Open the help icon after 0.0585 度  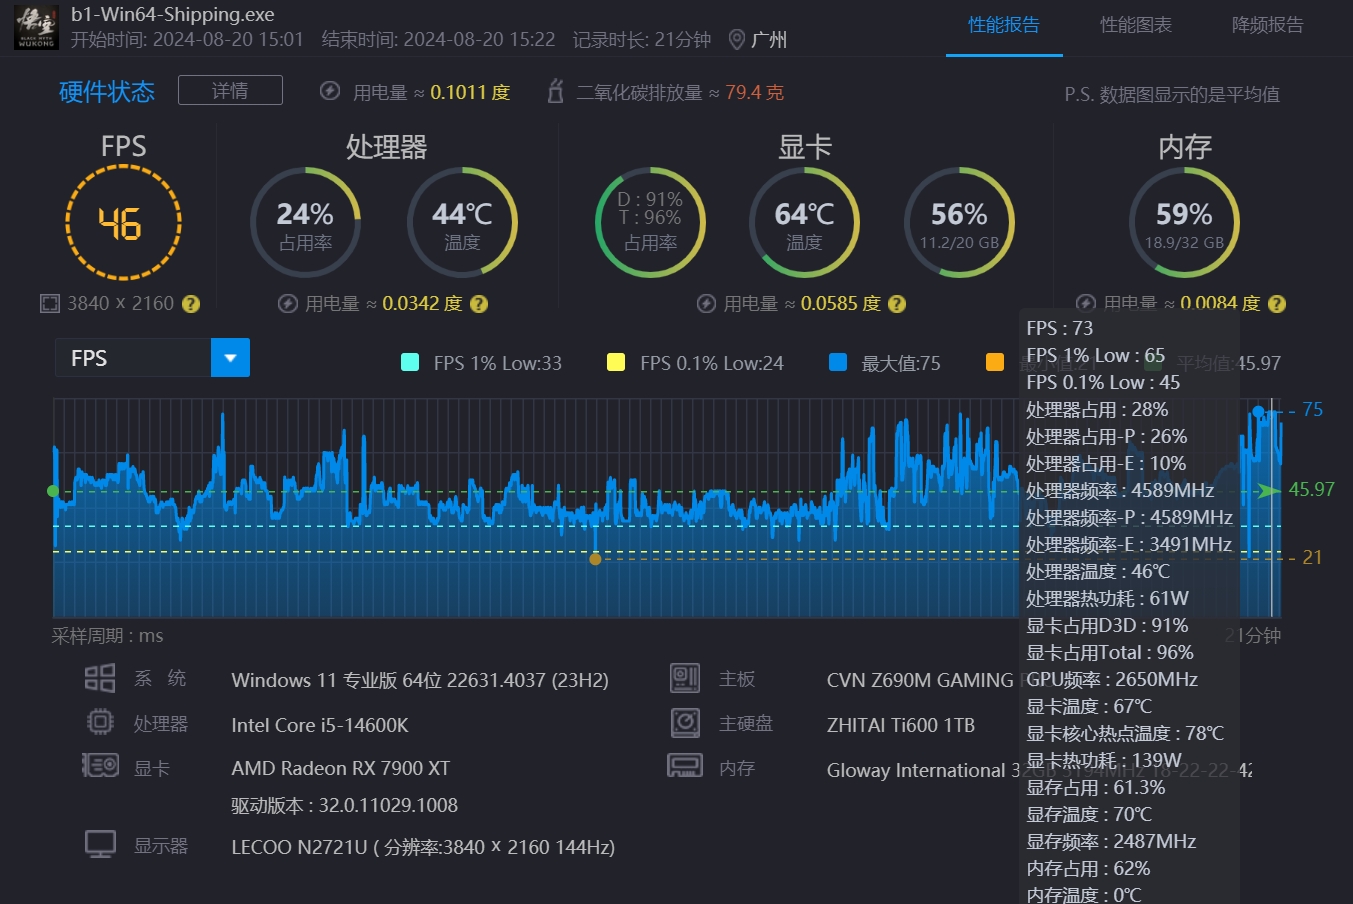(897, 304)
